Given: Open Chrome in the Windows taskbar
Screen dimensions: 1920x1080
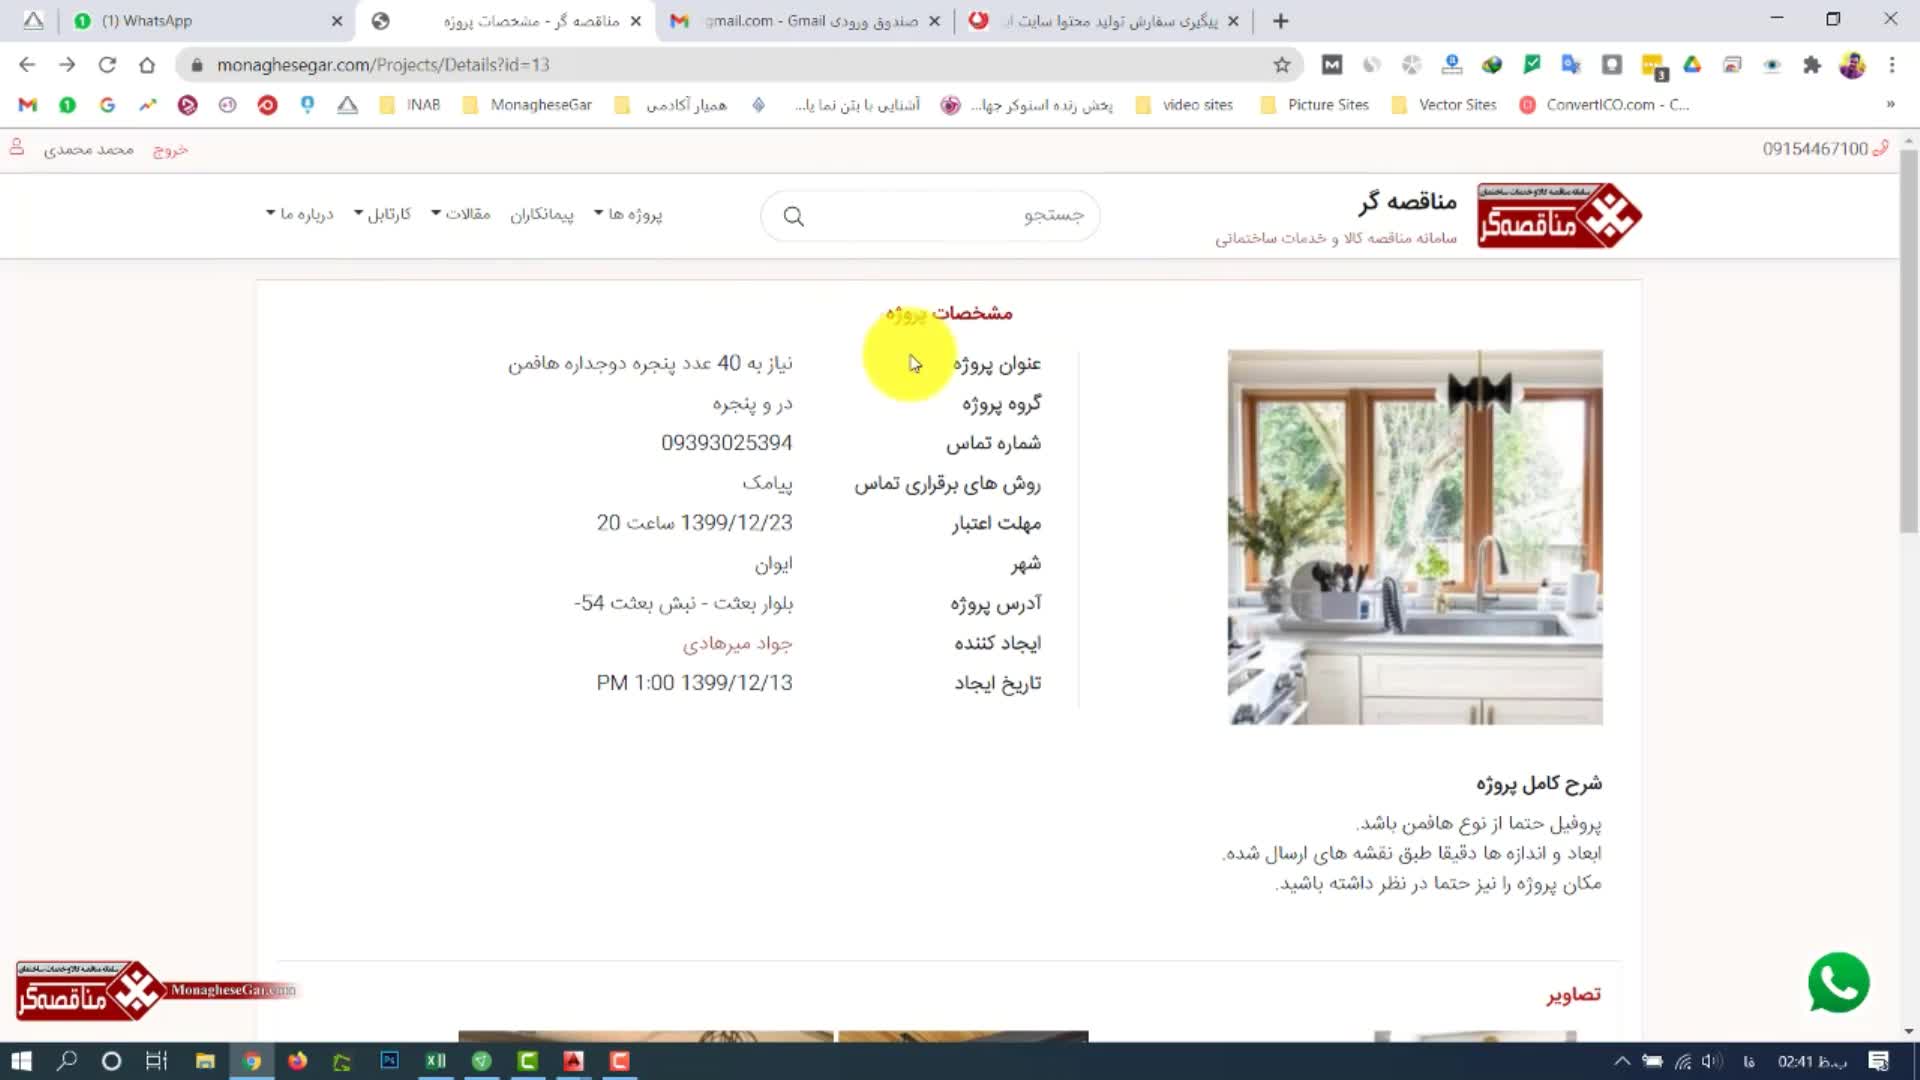Looking at the screenshot, I should click(252, 1061).
